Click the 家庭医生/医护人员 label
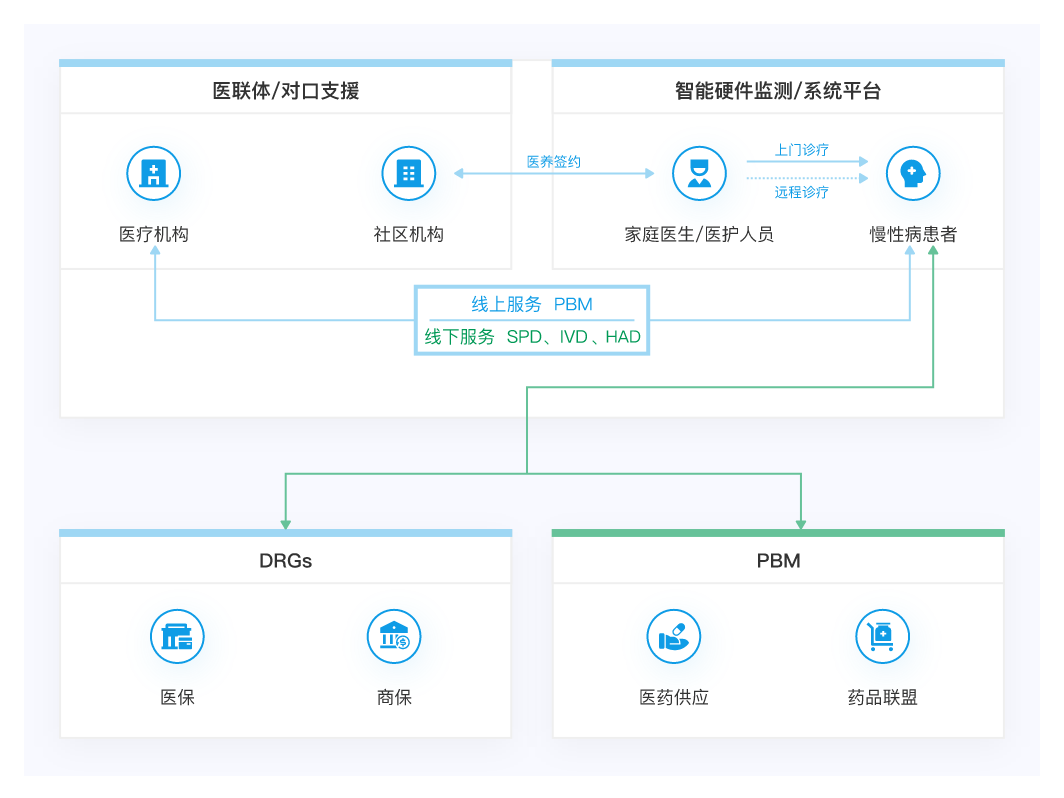The width and height of the screenshot is (1064, 798). click(699, 234)
